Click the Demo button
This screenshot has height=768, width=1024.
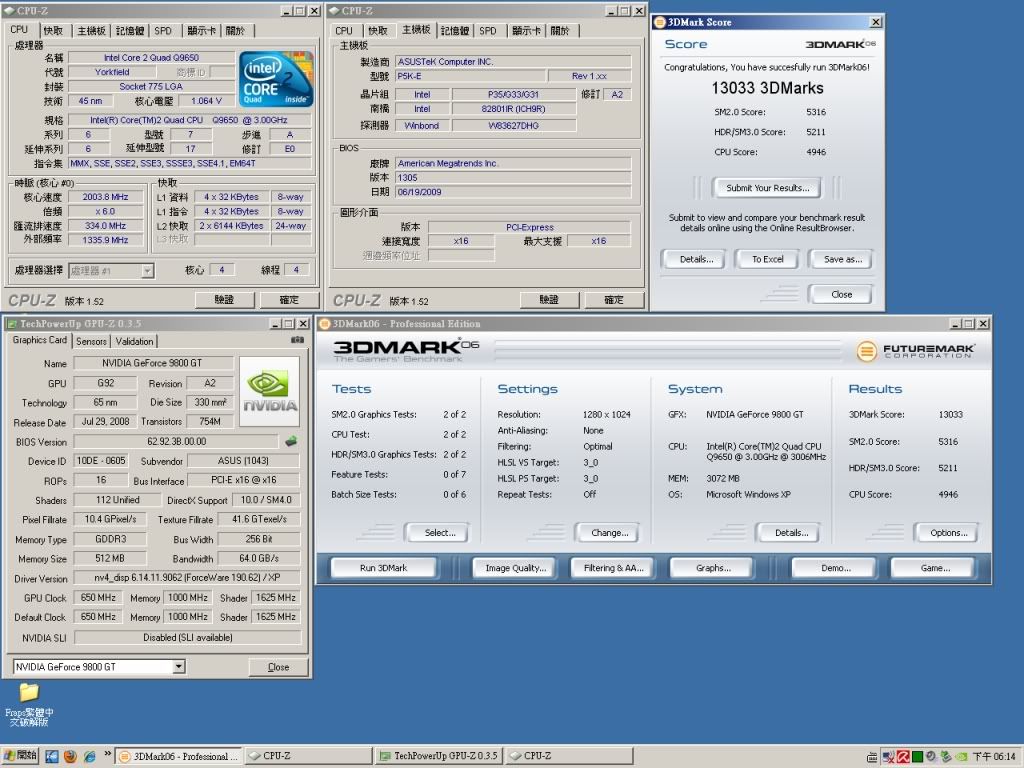pyautogui.click(x=836, y=568)
